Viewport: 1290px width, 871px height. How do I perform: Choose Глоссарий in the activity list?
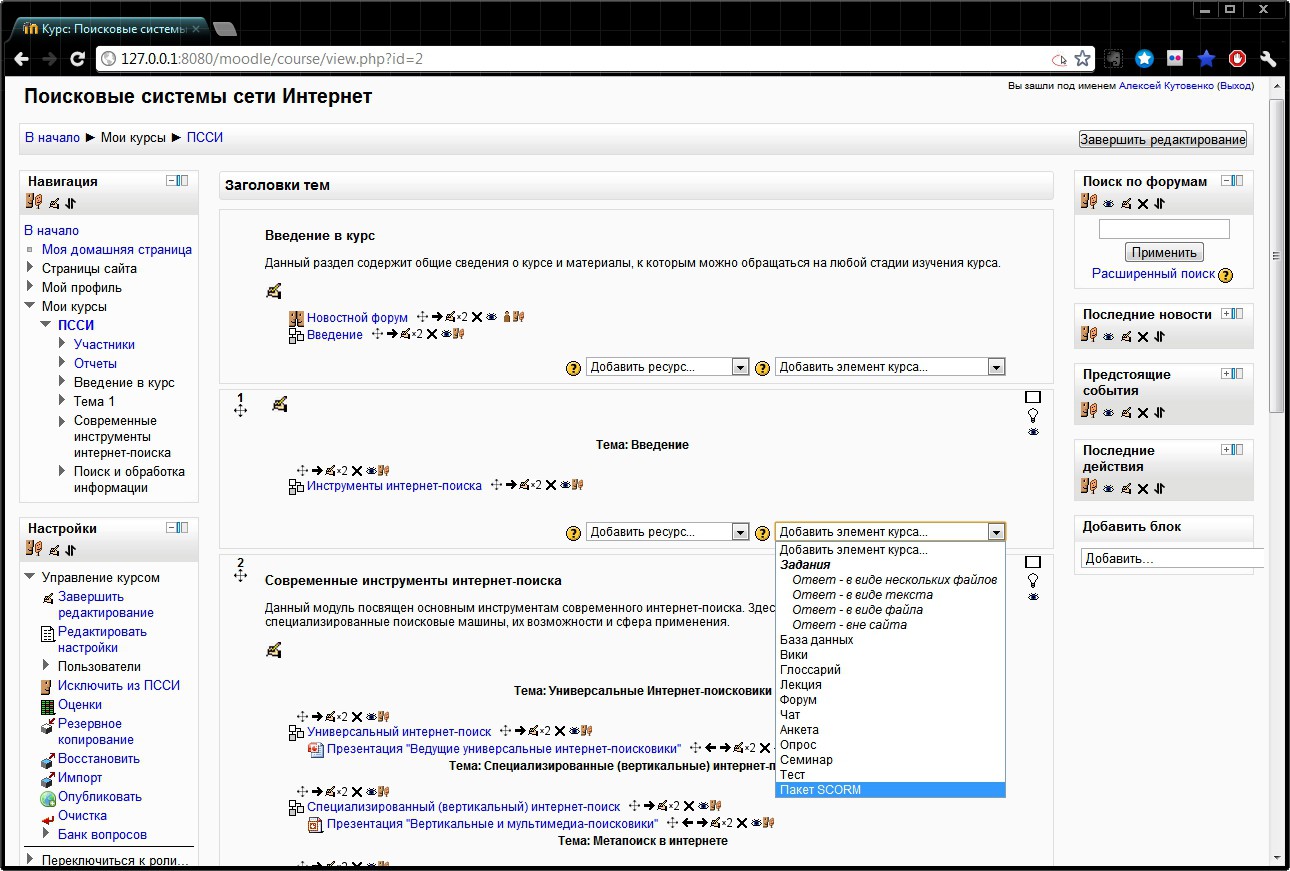[x=810, y=670]
